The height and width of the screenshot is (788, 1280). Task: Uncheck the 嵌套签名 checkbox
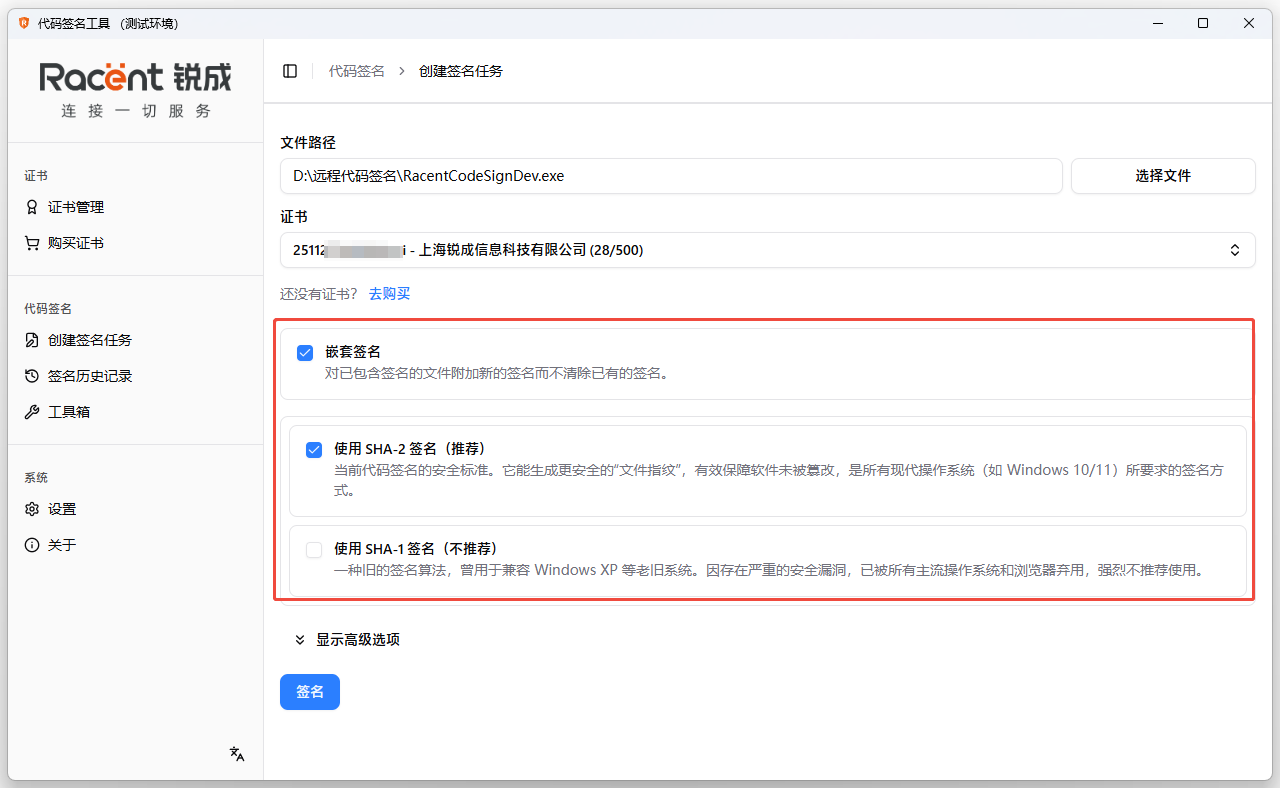305,353
